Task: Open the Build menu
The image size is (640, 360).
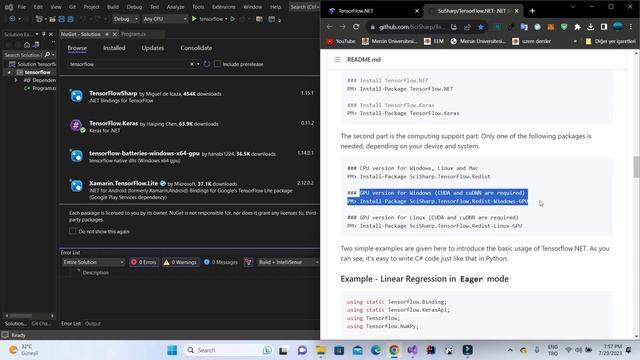Action: coord(113,7)
